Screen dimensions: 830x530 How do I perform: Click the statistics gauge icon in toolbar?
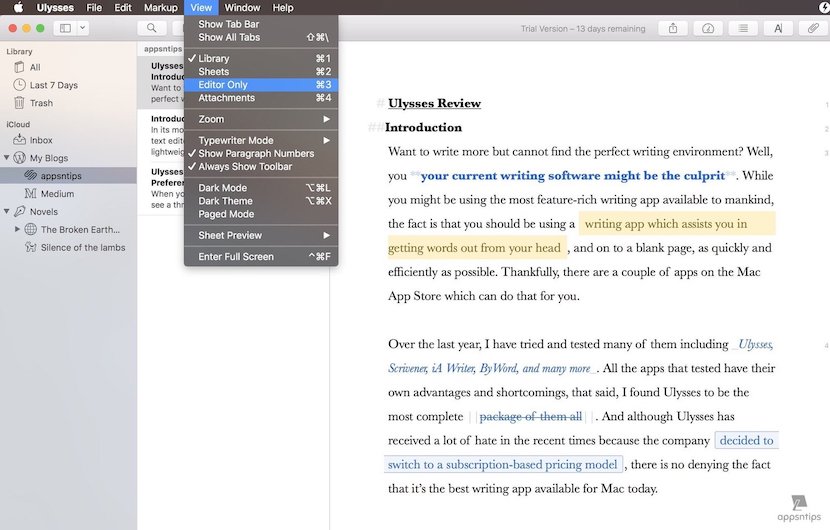click(708, 28)
